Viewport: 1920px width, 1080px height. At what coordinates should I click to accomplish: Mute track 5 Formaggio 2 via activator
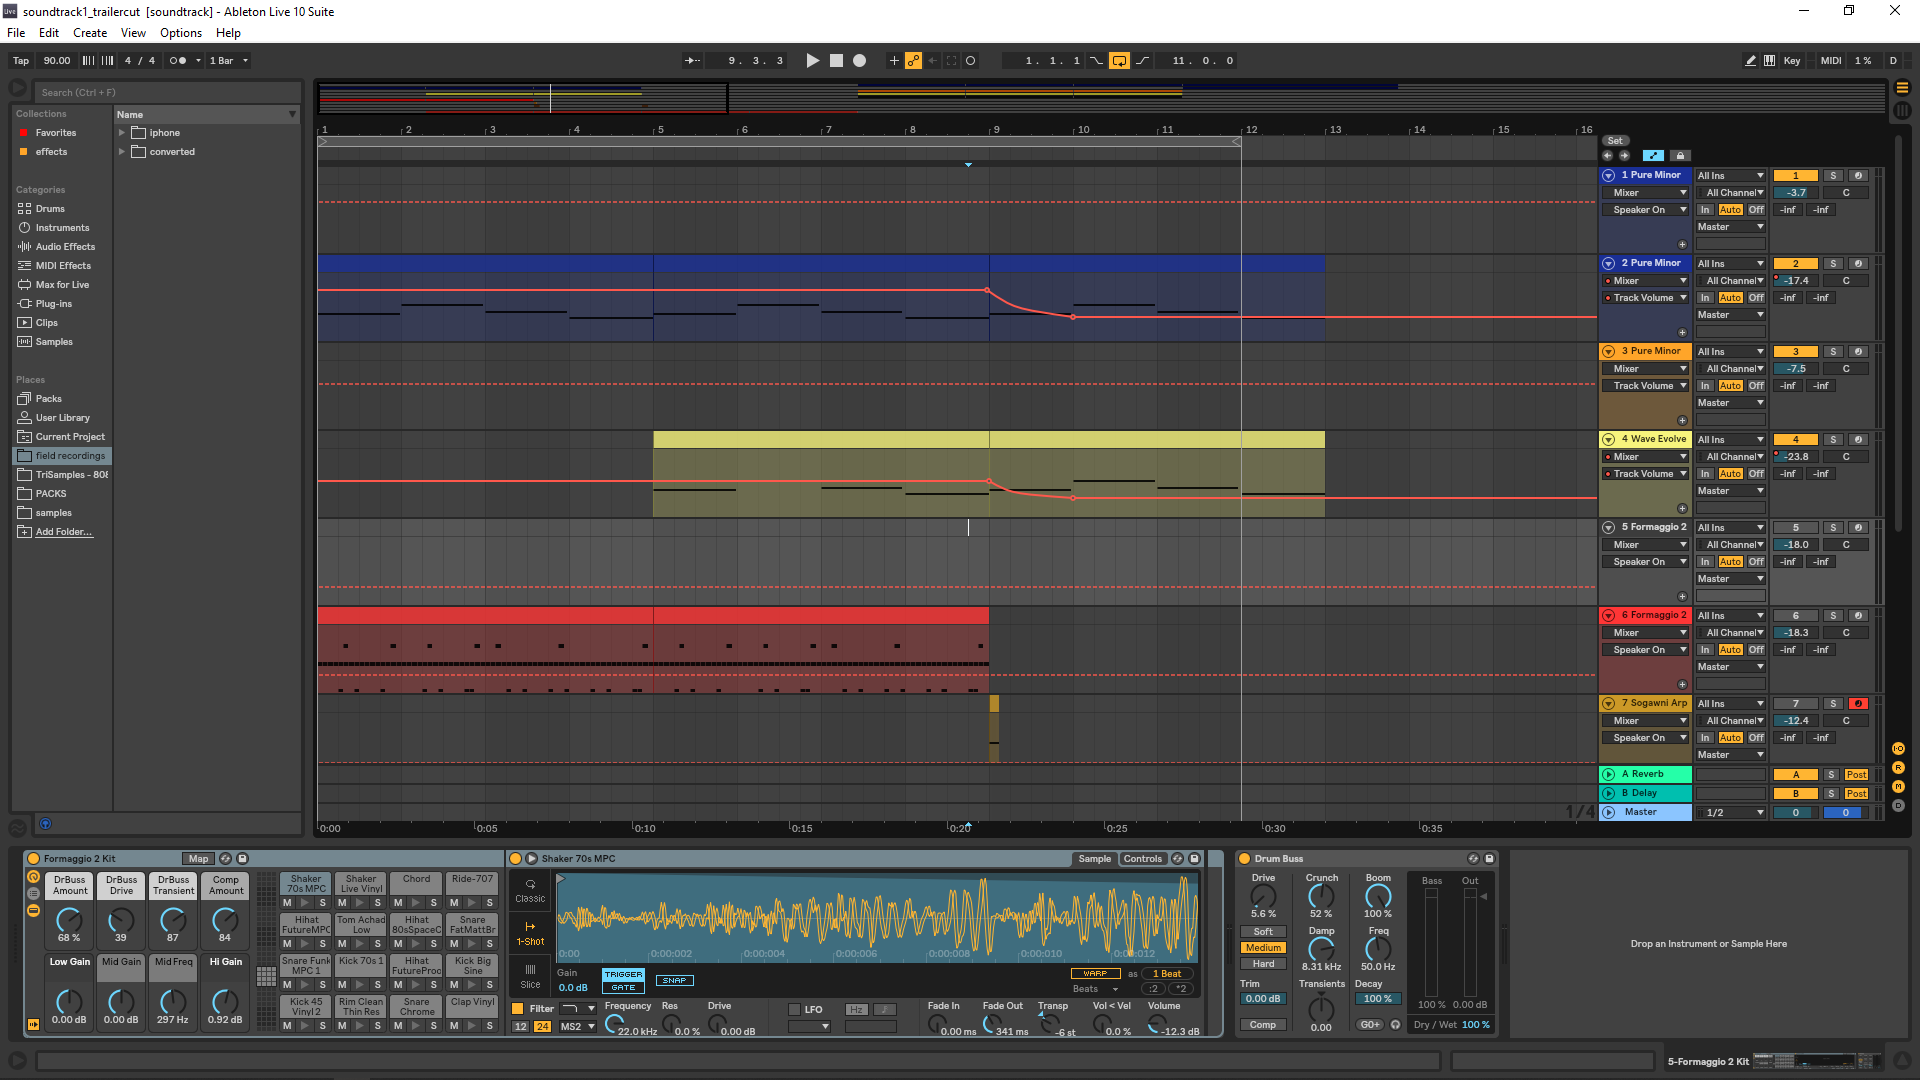[x=1795, y=528]
